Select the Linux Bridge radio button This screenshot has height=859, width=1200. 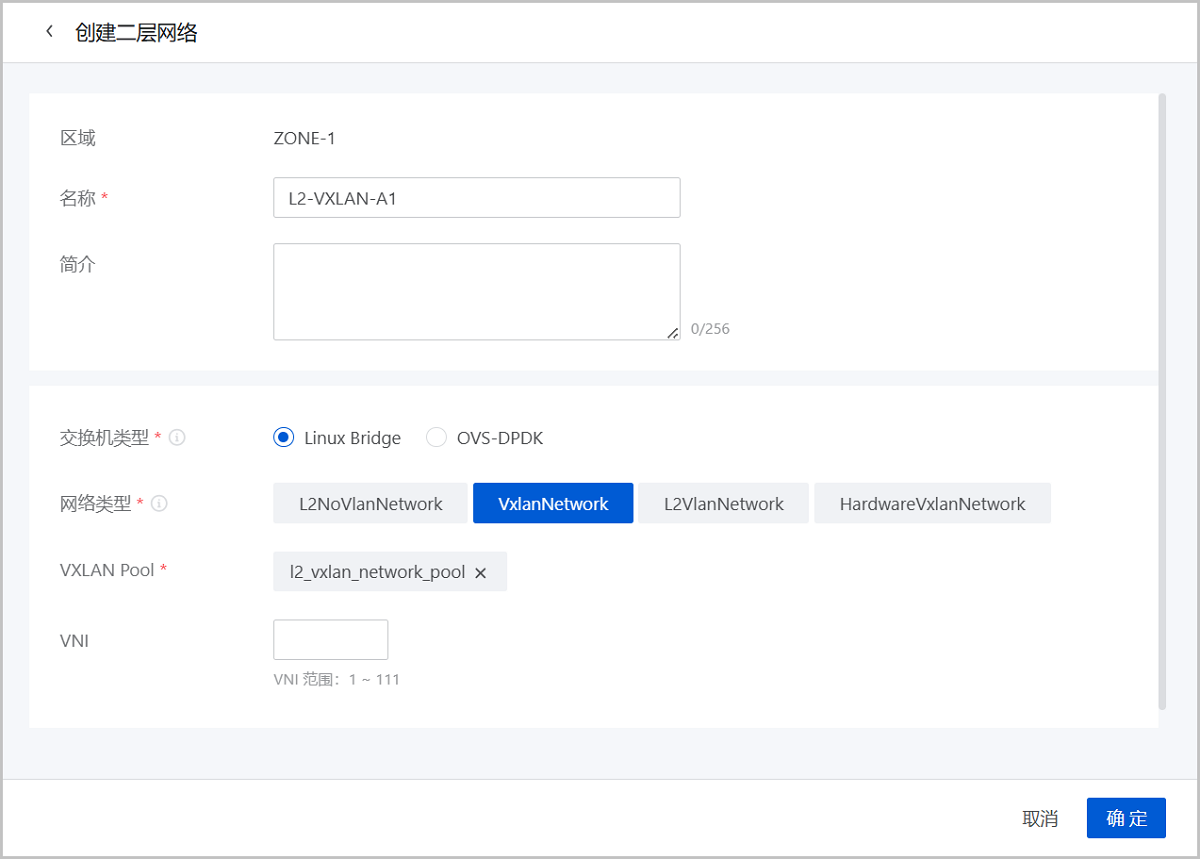click(284, 438)
